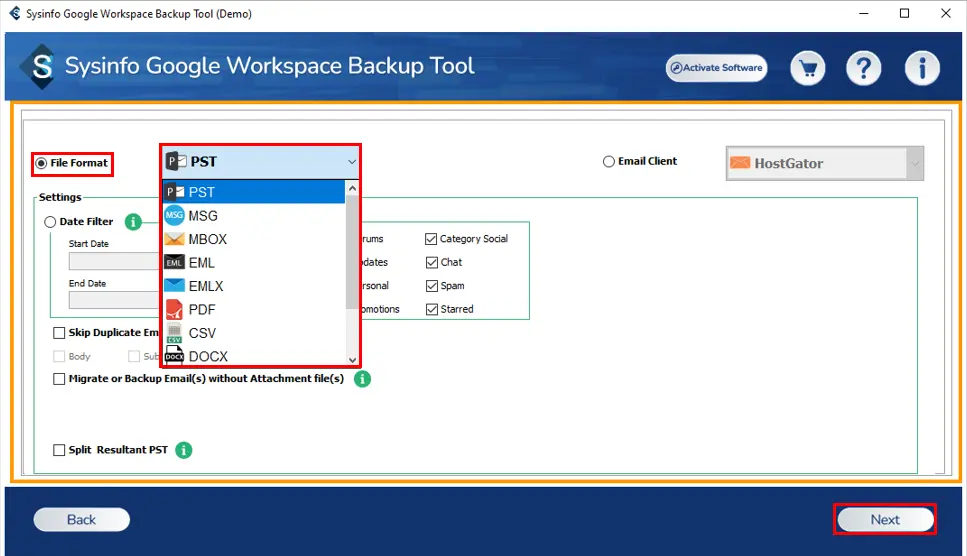Viewport: 967px width, 556px height.
Task: Choose MBOX from the format list
Action: point(208,239)
